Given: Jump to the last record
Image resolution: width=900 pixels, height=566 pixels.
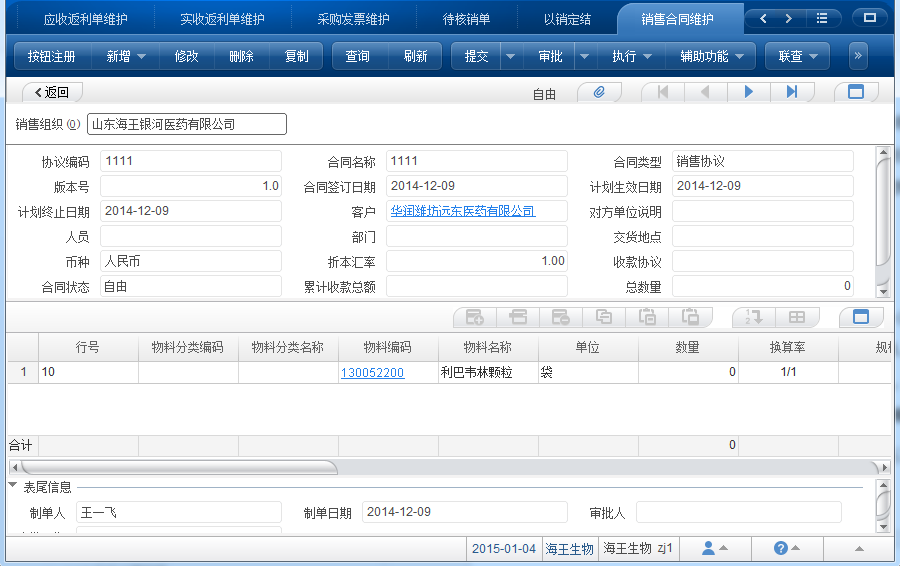Looking at the screenshot, I should click(792, 92).
